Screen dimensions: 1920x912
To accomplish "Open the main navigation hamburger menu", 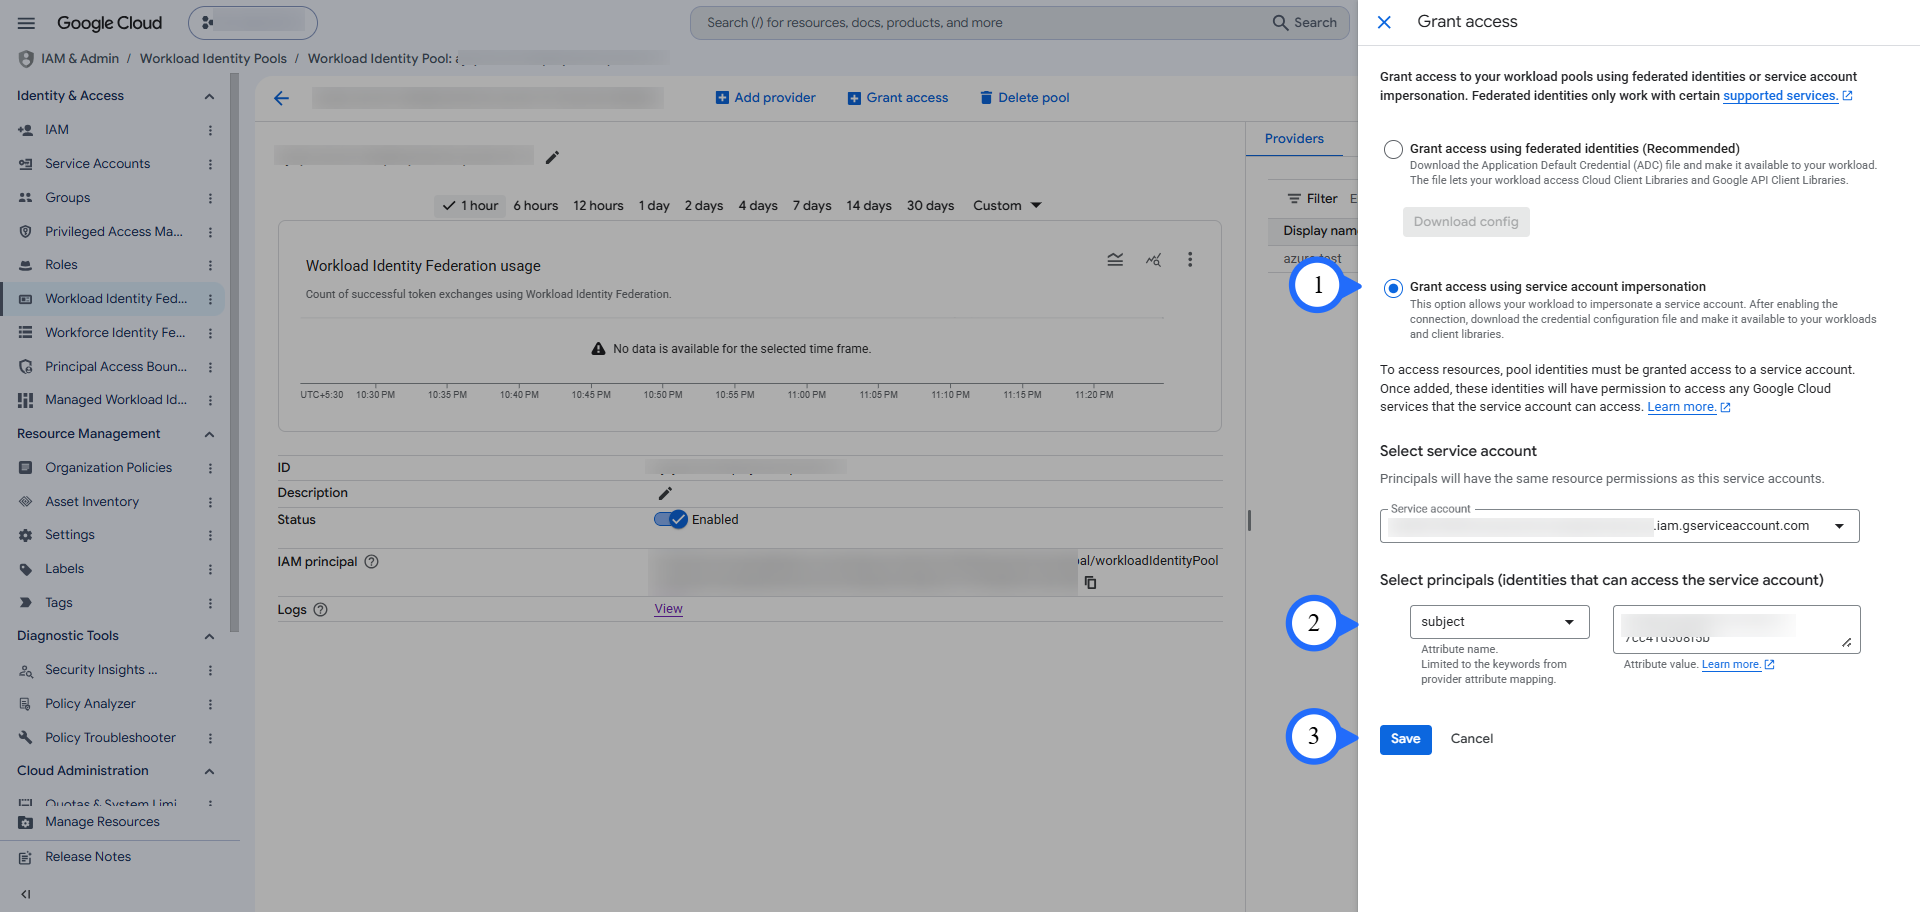I will 27,23.
